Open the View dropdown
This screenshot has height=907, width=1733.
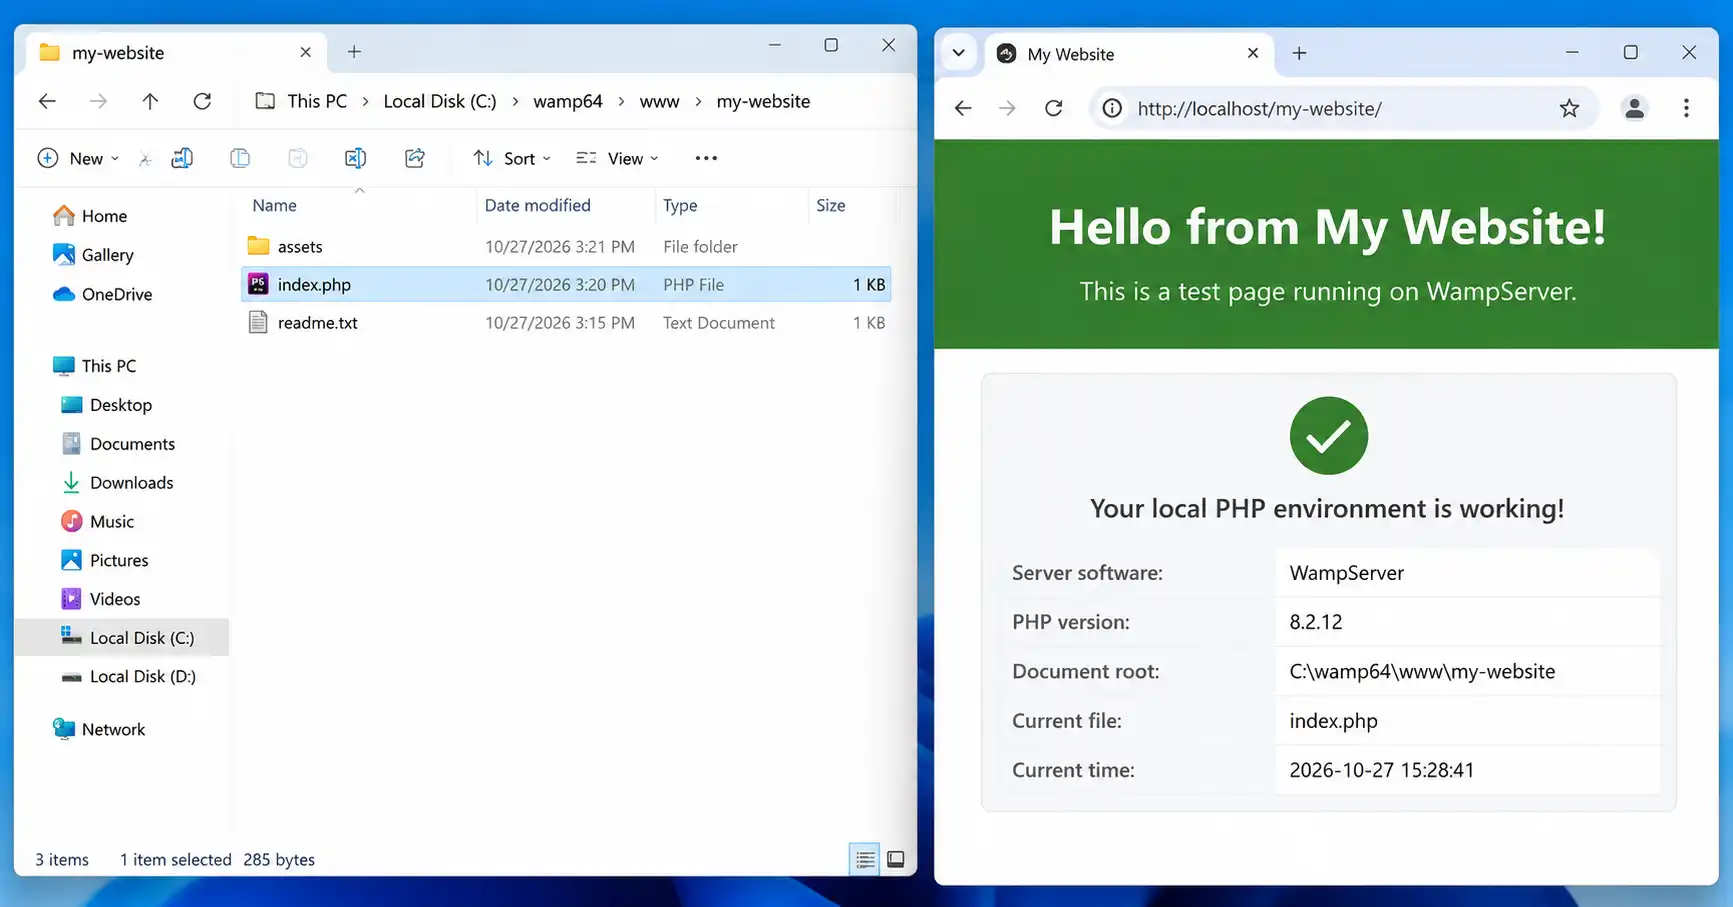click(618, 158)
